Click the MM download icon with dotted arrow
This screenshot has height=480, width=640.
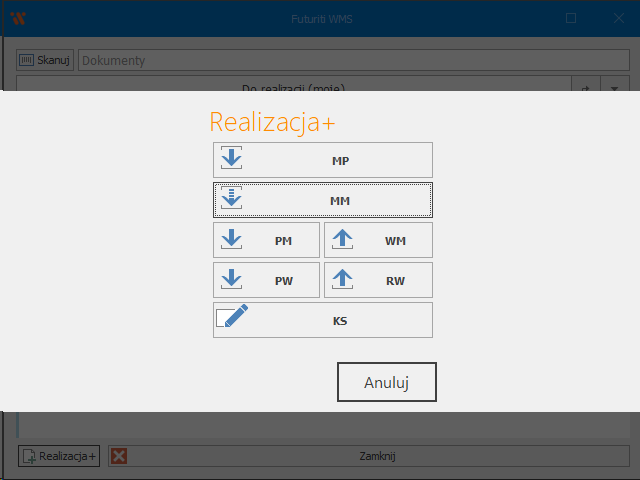[232, 200]
